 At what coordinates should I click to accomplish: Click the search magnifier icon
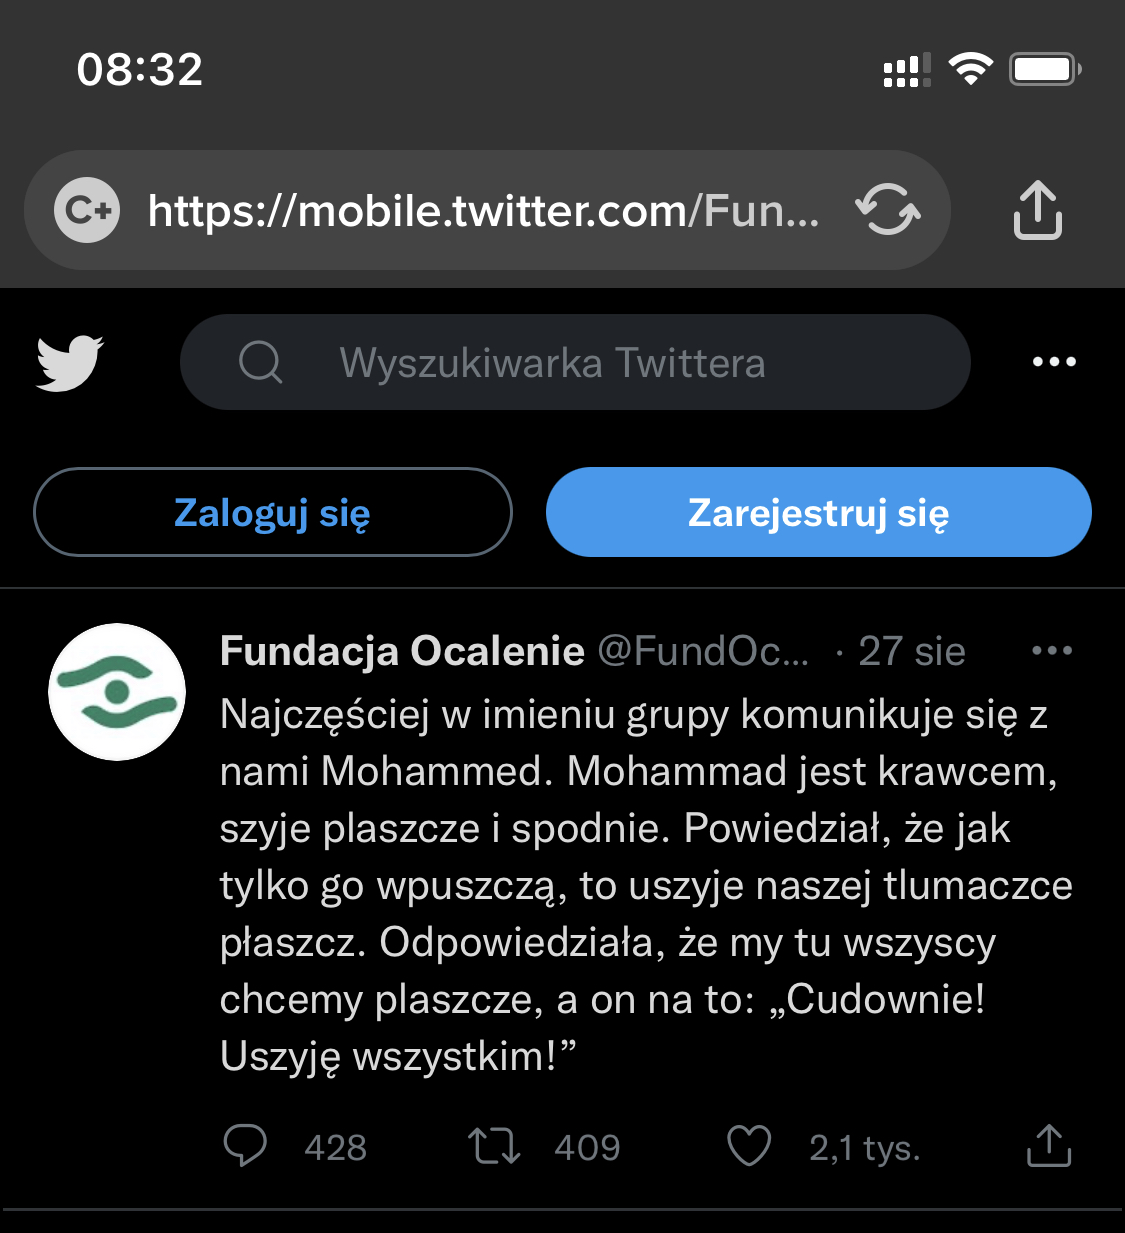[261, 362]
